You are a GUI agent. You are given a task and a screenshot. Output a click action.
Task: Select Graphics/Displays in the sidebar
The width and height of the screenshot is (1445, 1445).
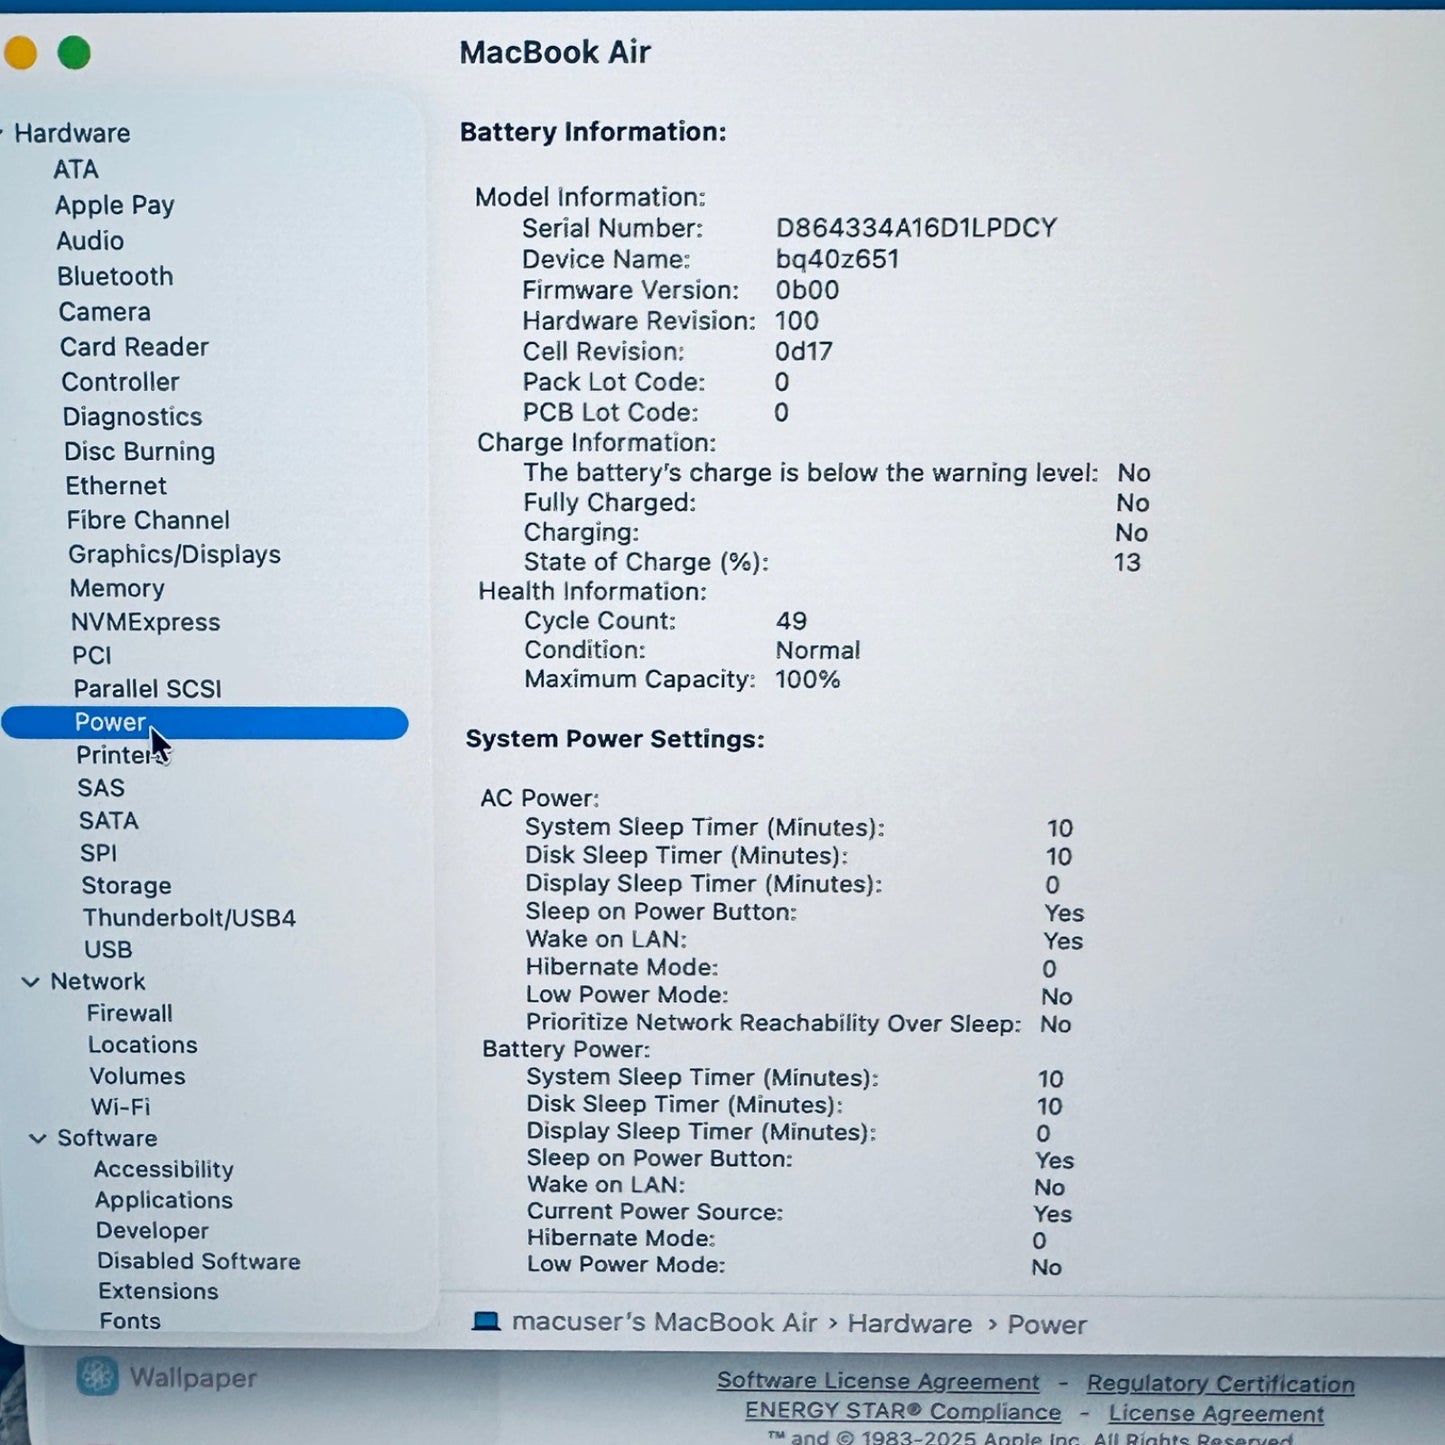173,554
